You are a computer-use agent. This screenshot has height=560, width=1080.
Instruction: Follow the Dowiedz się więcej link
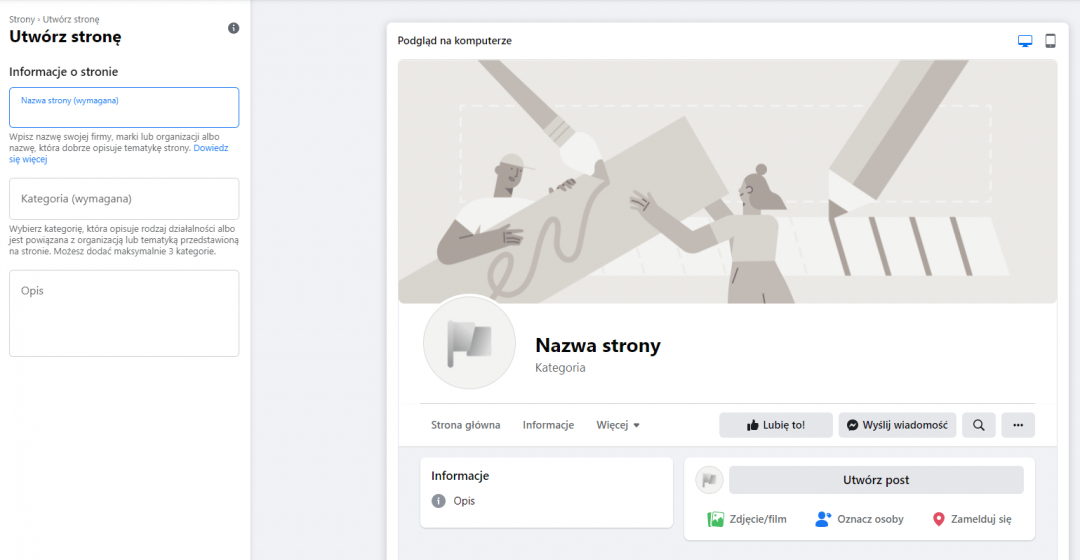[x=211, y=148]
